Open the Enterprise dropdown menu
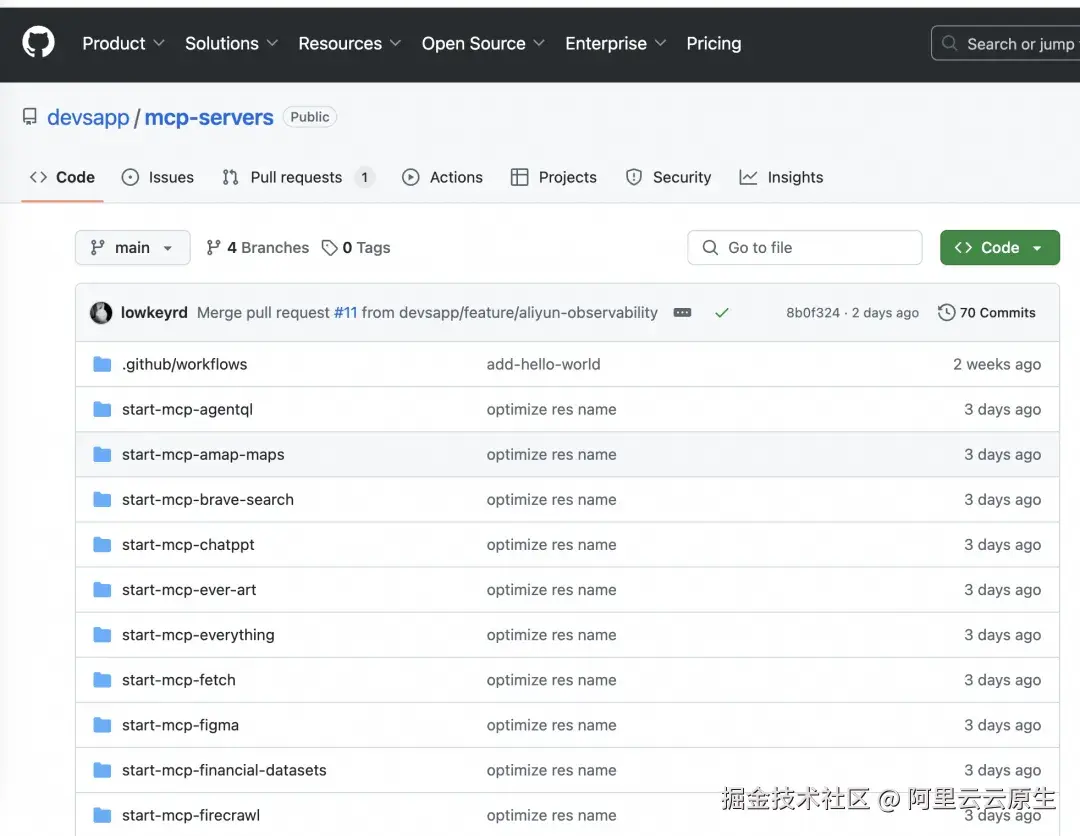The image size is (1080, 836). 616,43
